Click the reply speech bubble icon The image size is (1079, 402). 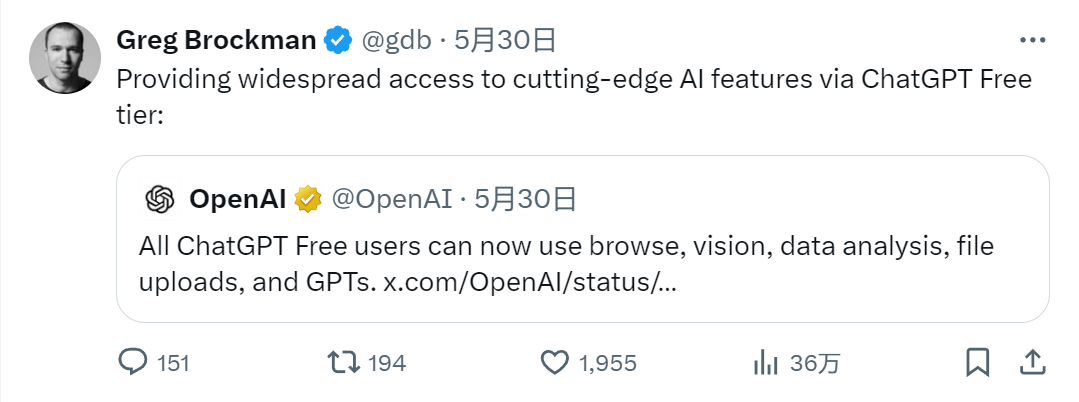(133, 362)
